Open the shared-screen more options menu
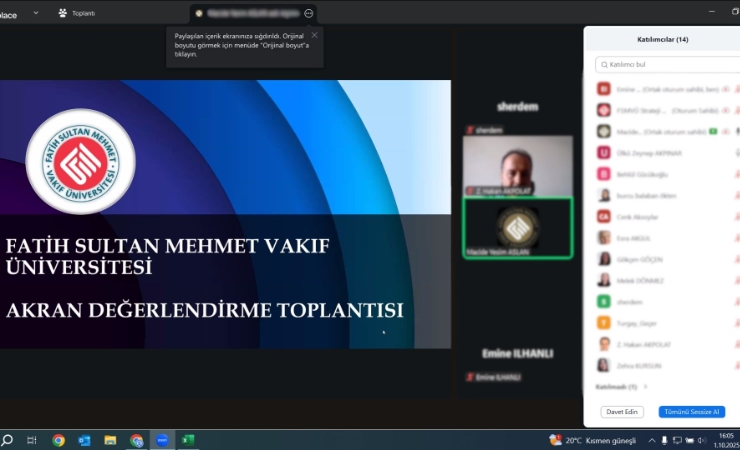The width and height of the screenshot is (740, 450). click(x=309, y=13)
